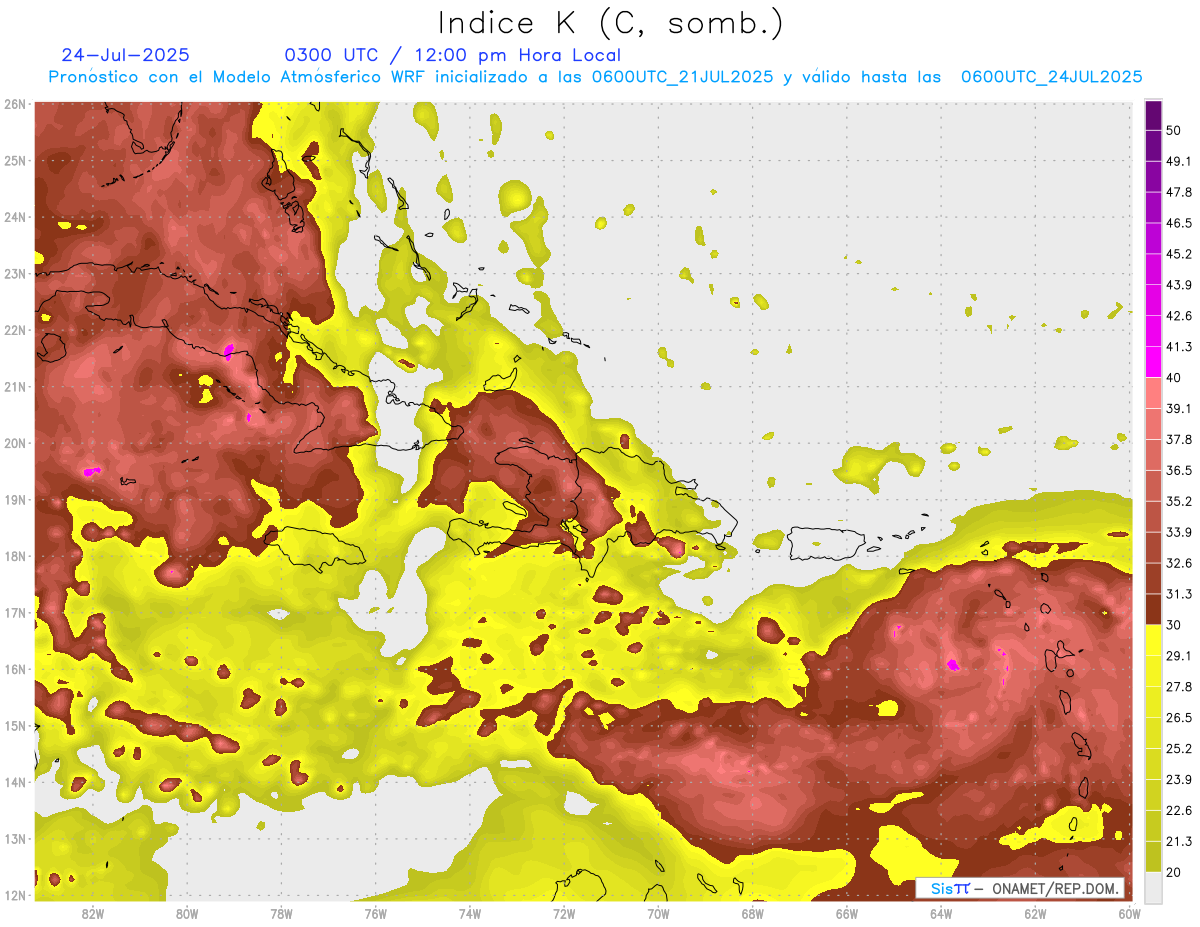Click the colorbar value '43.9'
The height and width of the screenshot is (927, 1200).
point(1179,285)
